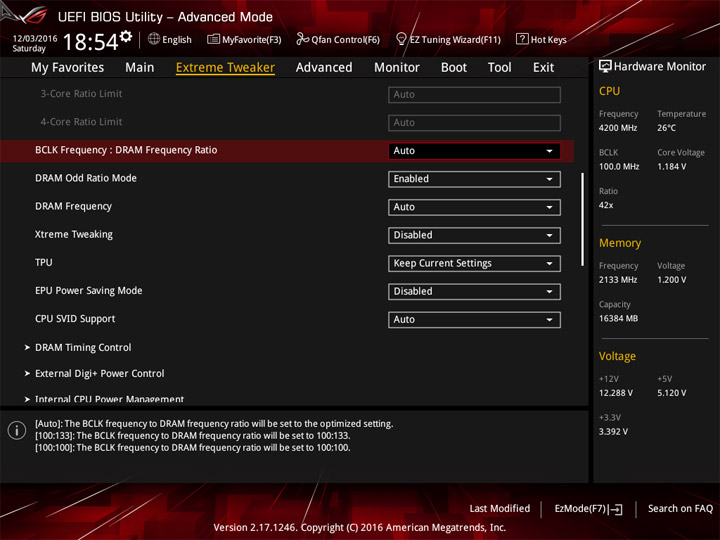Image resolution: width=720 pixels, height=540 pixels.
Task: Switch to the Tool tab
Action: click(x=499, y=68)
